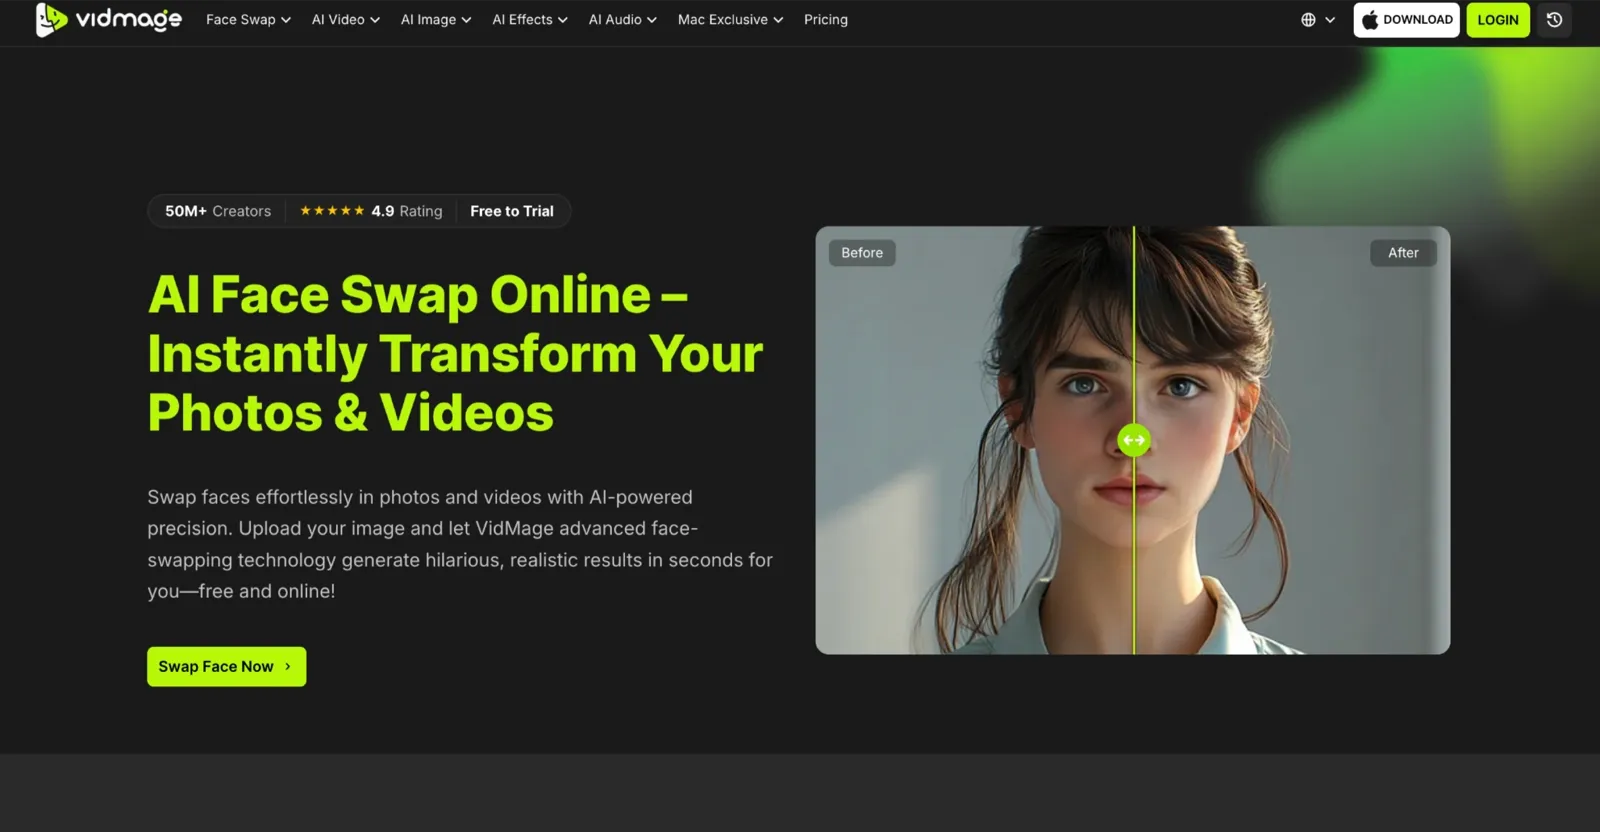Expand the AI Video menu

pyautogui.click(x=346, y=20)
